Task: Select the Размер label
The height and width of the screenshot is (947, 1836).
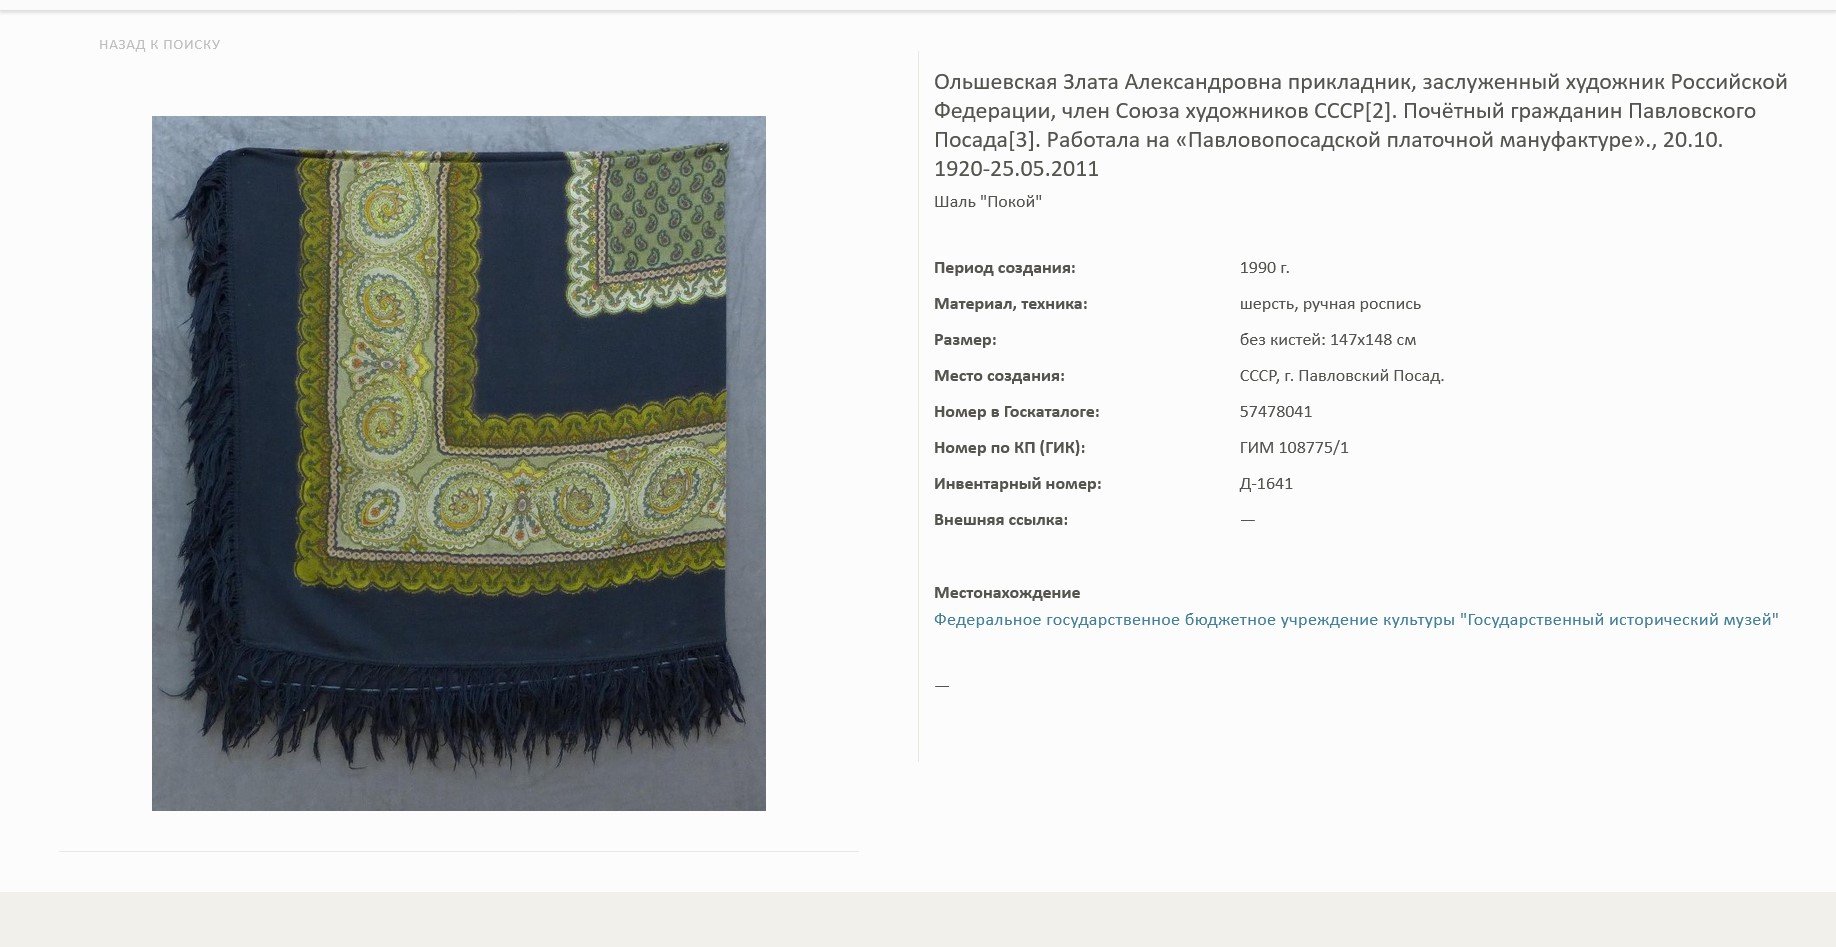Action: (x=965, y=340)
